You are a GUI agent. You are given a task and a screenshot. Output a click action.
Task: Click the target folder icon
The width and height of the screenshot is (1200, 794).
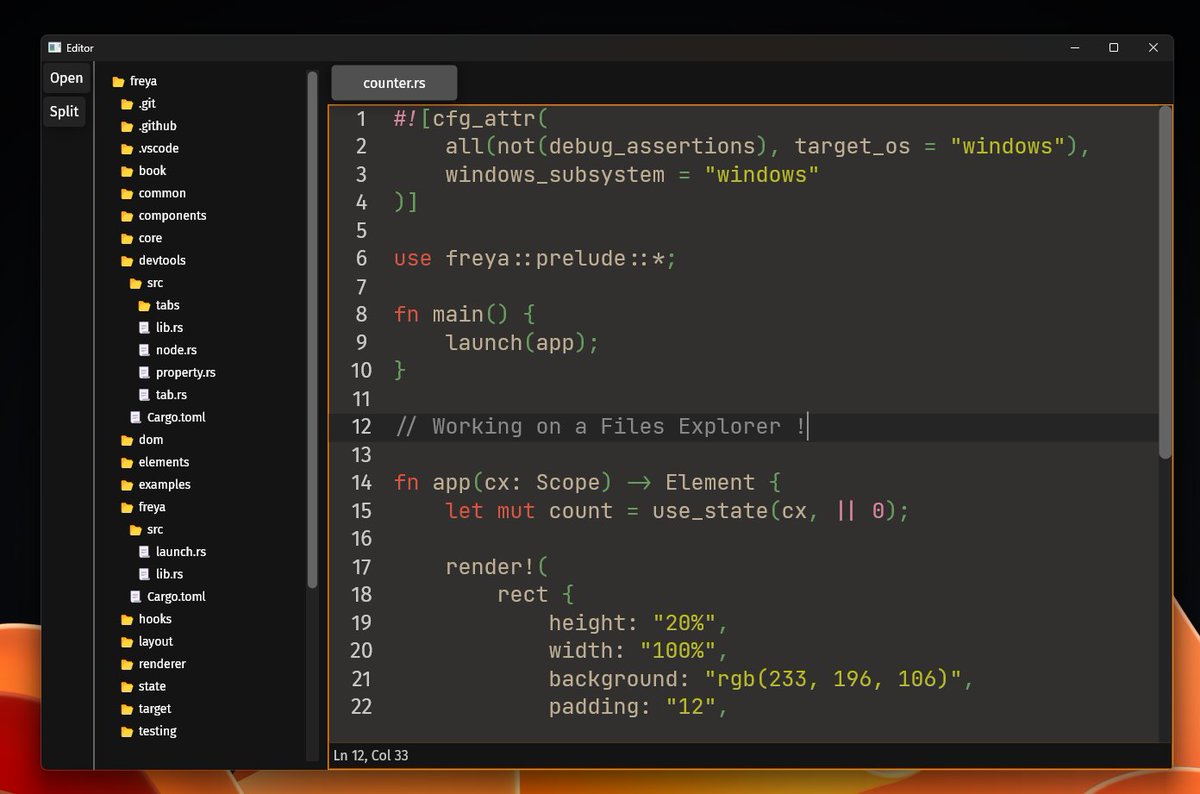[127, 709]
